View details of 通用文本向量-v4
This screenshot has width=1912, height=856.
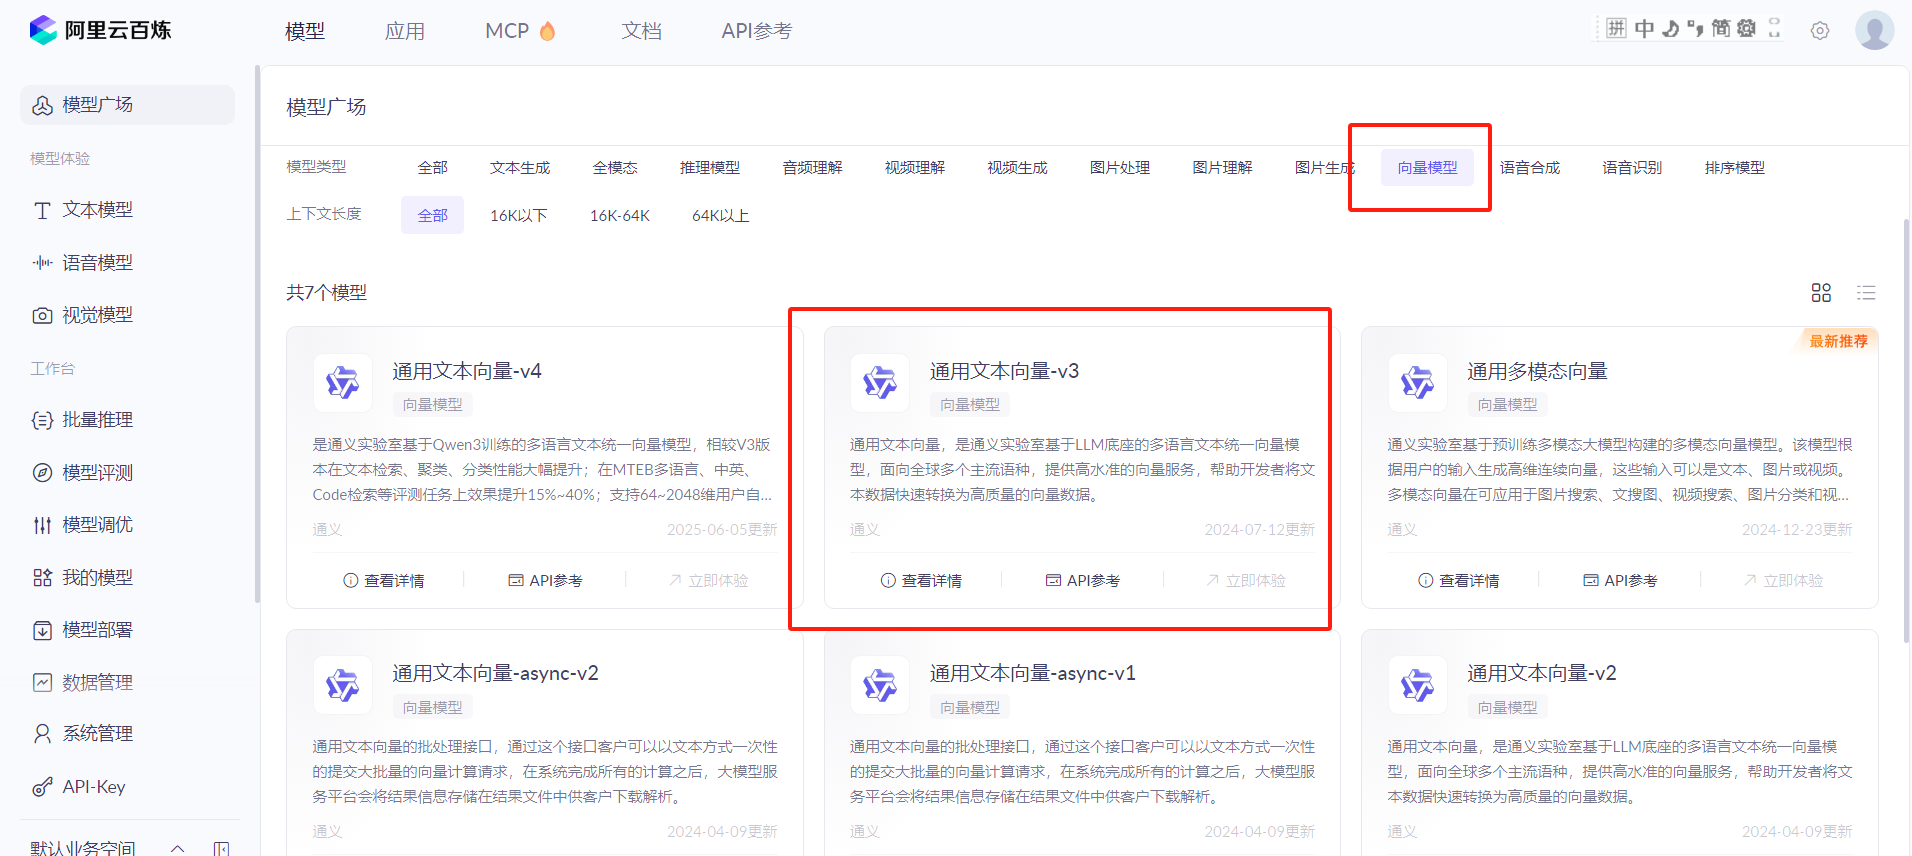(384, 581)
